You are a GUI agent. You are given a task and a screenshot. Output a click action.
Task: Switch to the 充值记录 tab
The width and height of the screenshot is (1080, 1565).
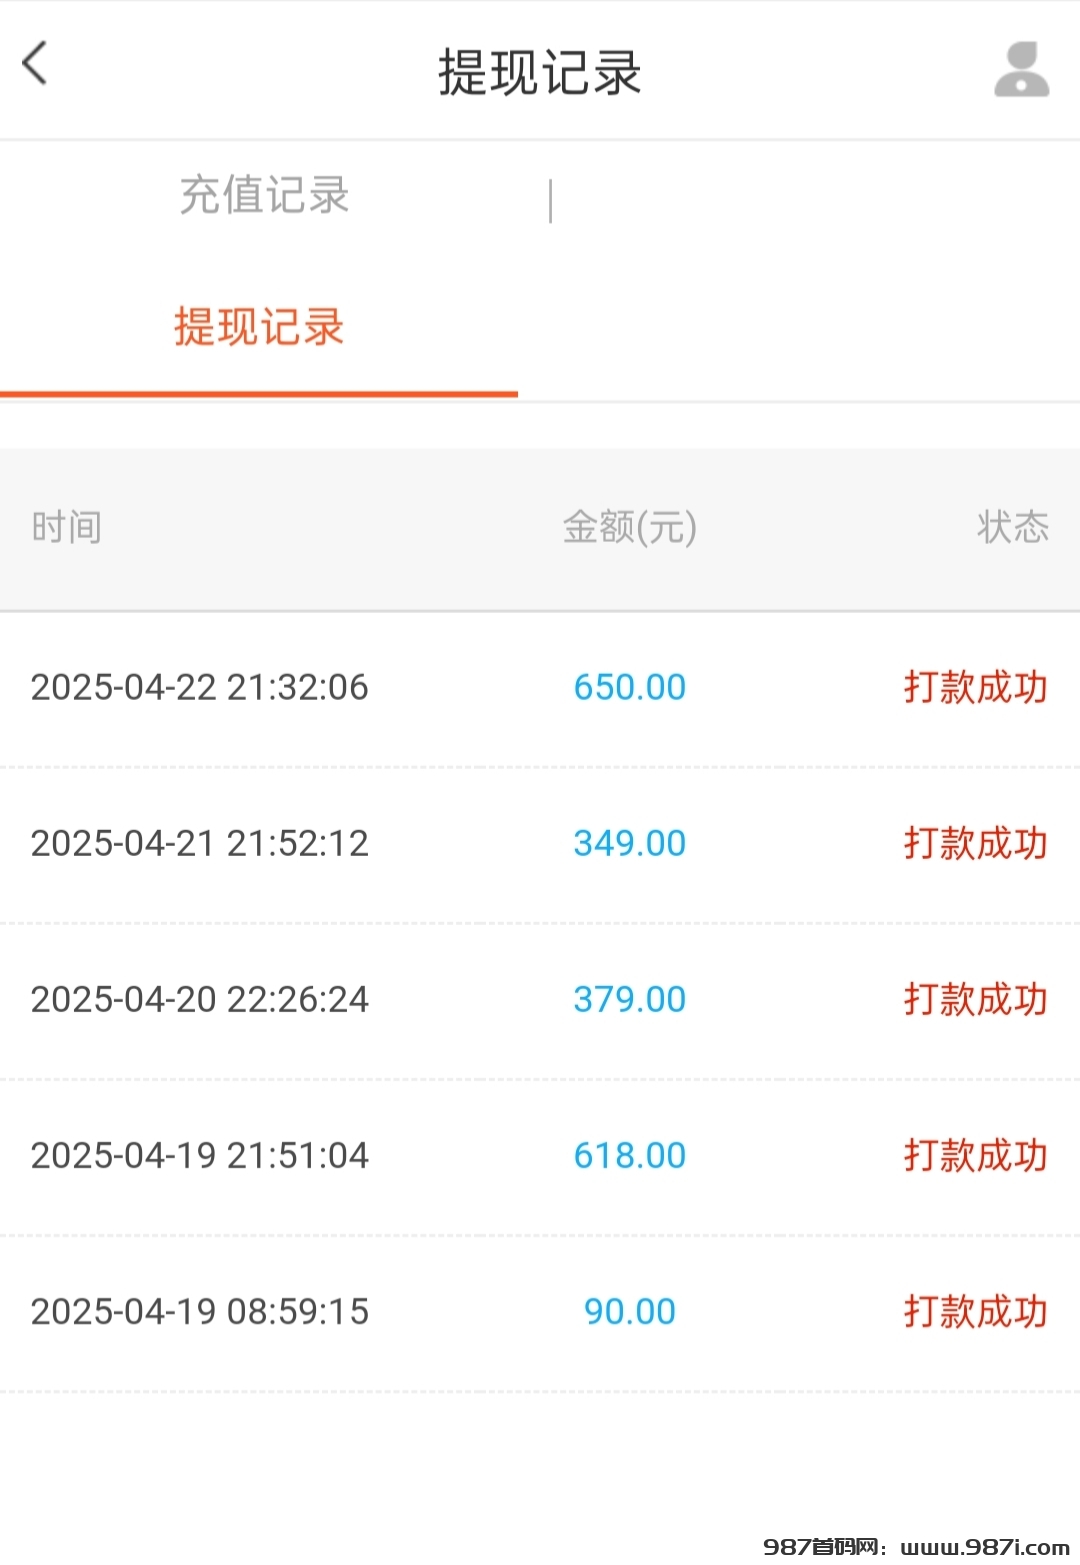[x=264, y=195]
